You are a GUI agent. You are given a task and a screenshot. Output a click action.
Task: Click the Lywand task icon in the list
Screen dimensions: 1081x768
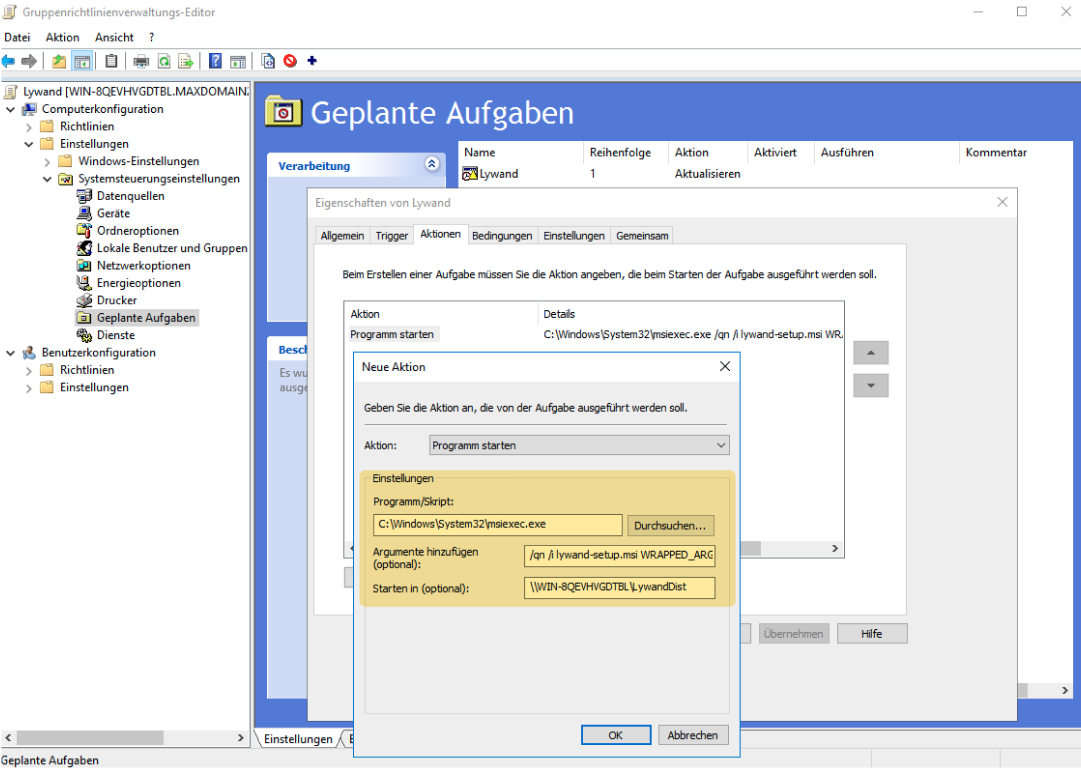(470, 174)
